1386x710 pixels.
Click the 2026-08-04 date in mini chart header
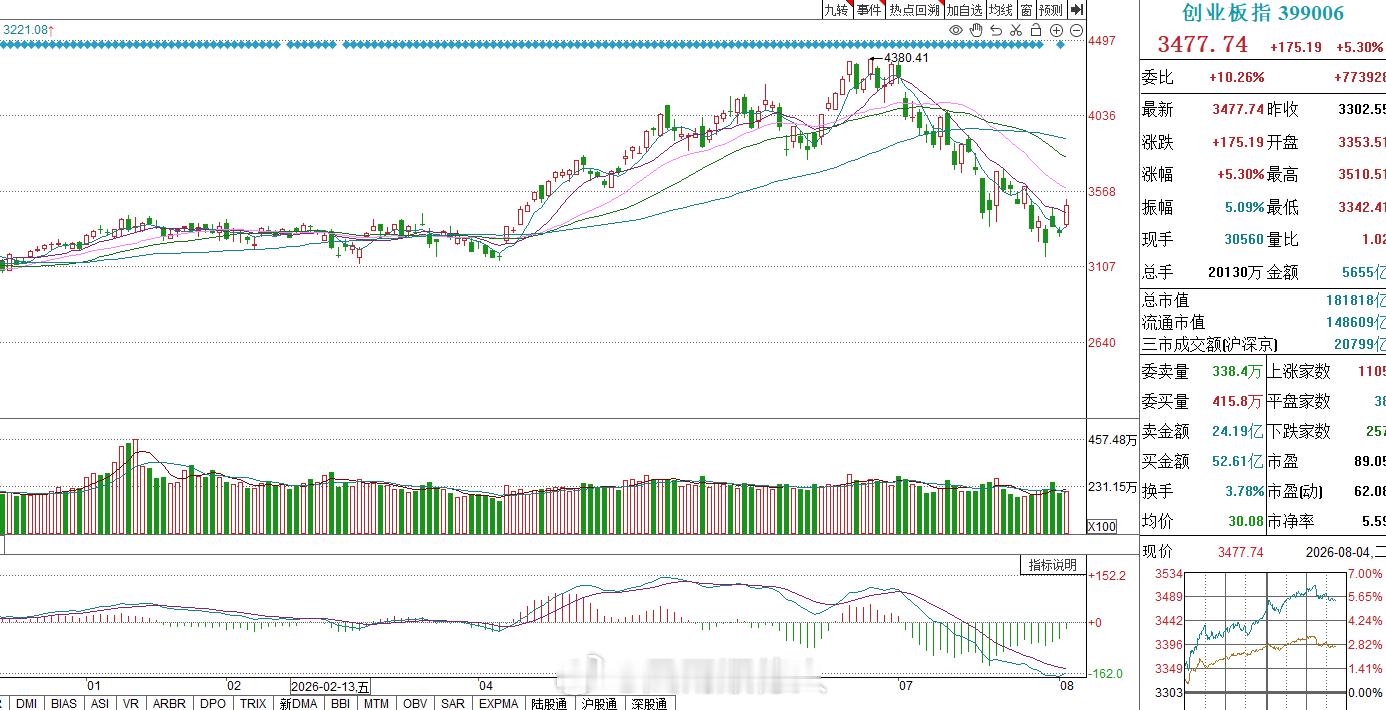point(1339,552)
